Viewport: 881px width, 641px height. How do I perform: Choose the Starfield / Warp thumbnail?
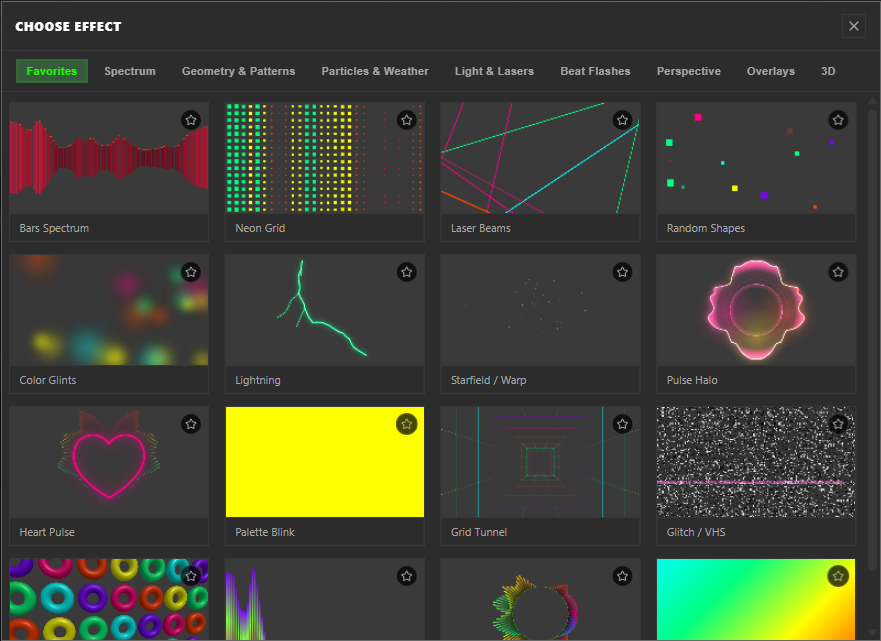(541, 310)
